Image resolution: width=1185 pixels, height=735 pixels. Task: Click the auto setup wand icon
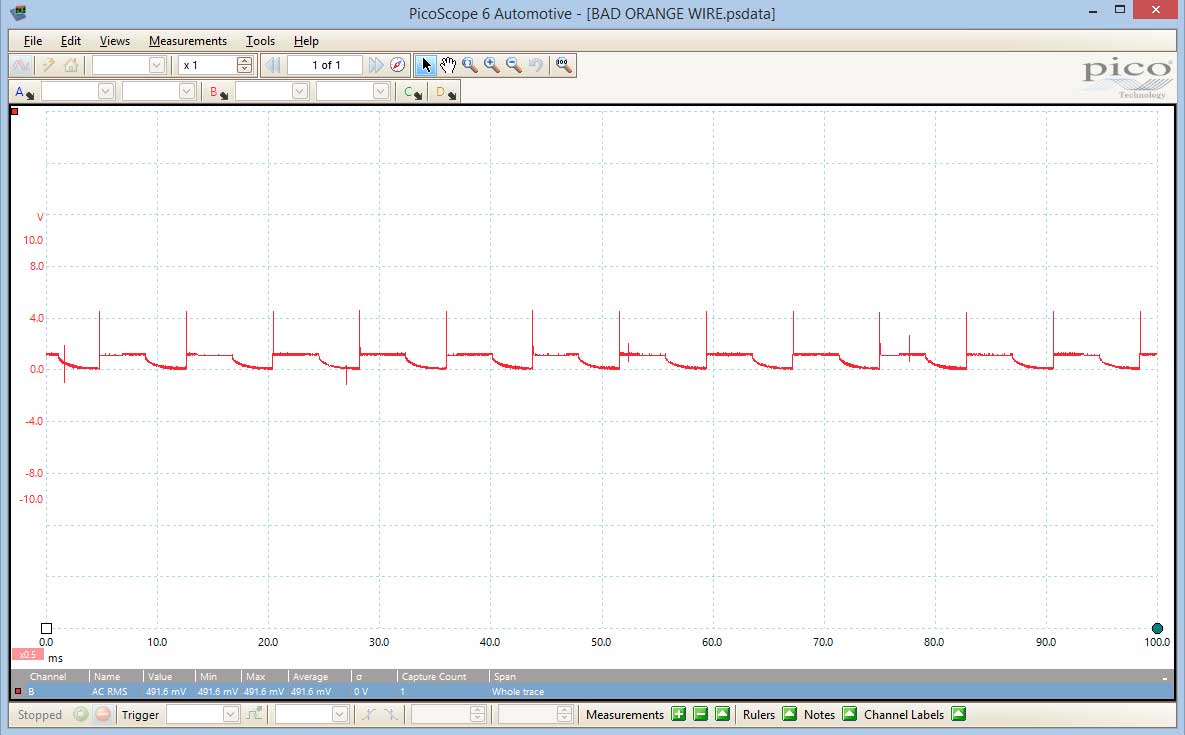tap(48, 65)
